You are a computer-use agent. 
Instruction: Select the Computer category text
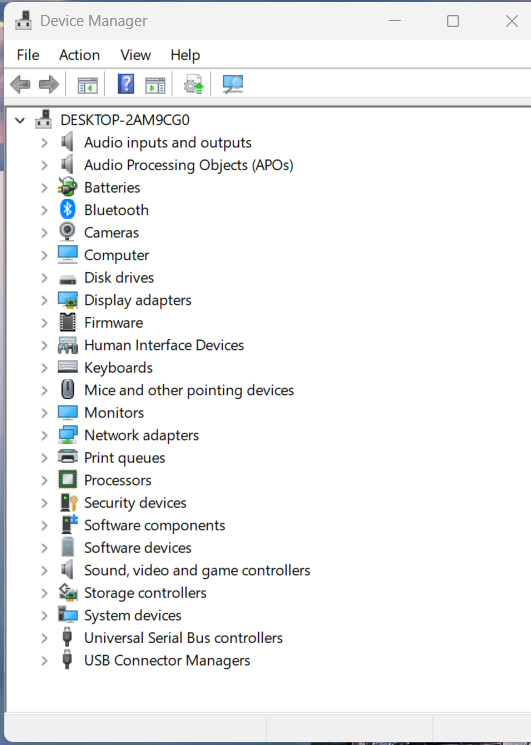pyautogui.click(x=116, y=255)
